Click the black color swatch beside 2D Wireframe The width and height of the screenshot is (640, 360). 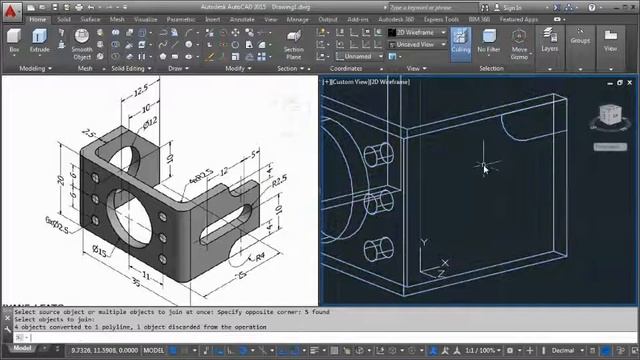click(392, 32)
